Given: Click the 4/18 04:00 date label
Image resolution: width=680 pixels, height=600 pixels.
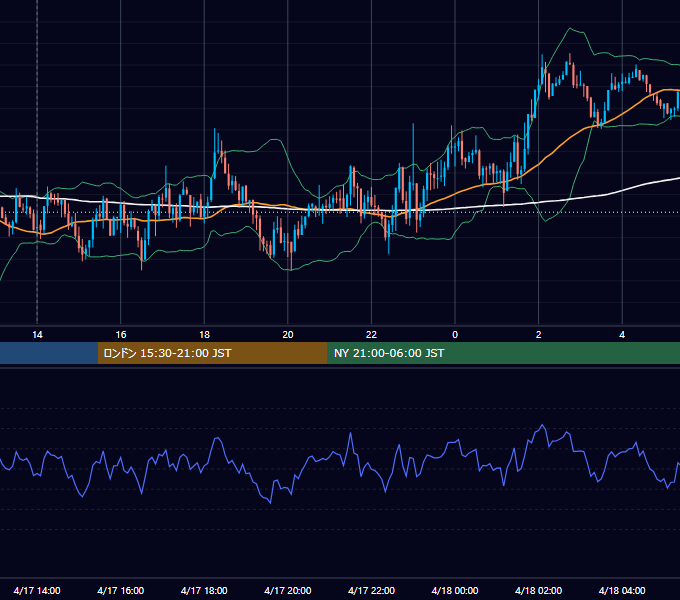Looking at the screenshot, I should pyautogui.click(x=622, y=590).
